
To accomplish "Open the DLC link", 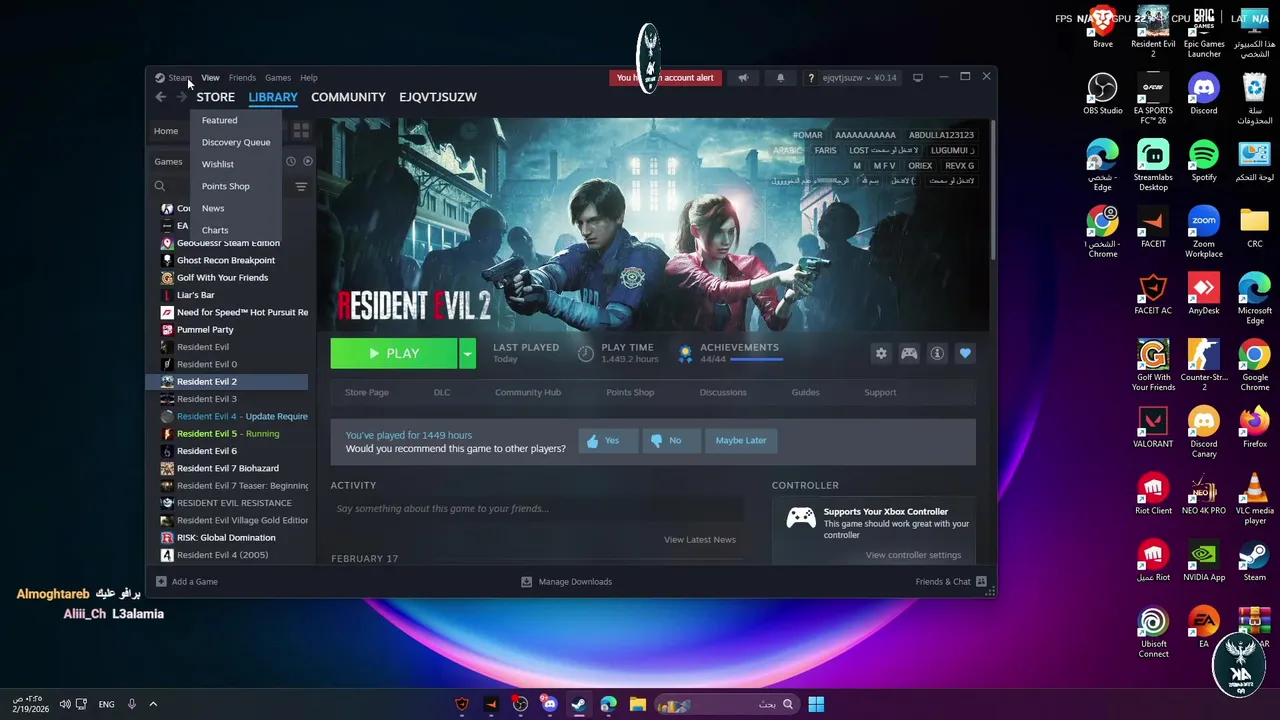I will coord(441,392).
